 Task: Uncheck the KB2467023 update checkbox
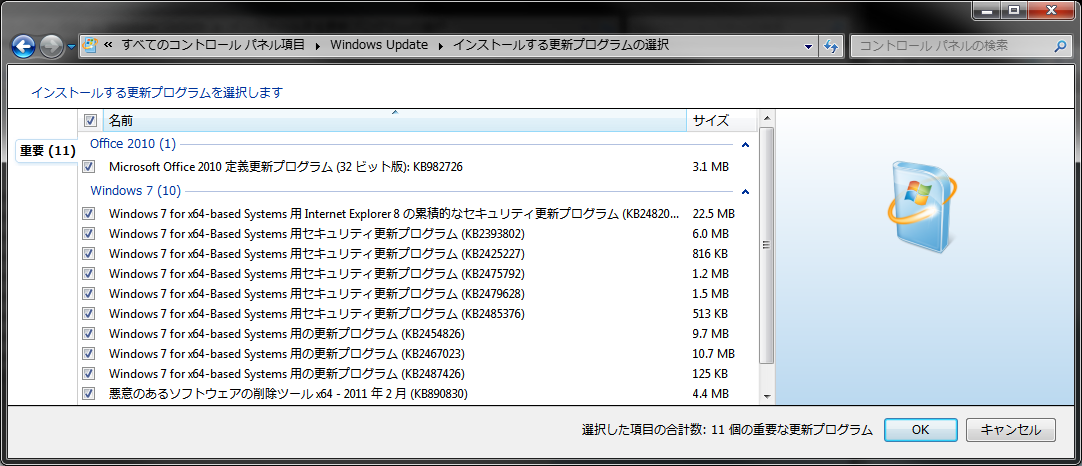88,353
